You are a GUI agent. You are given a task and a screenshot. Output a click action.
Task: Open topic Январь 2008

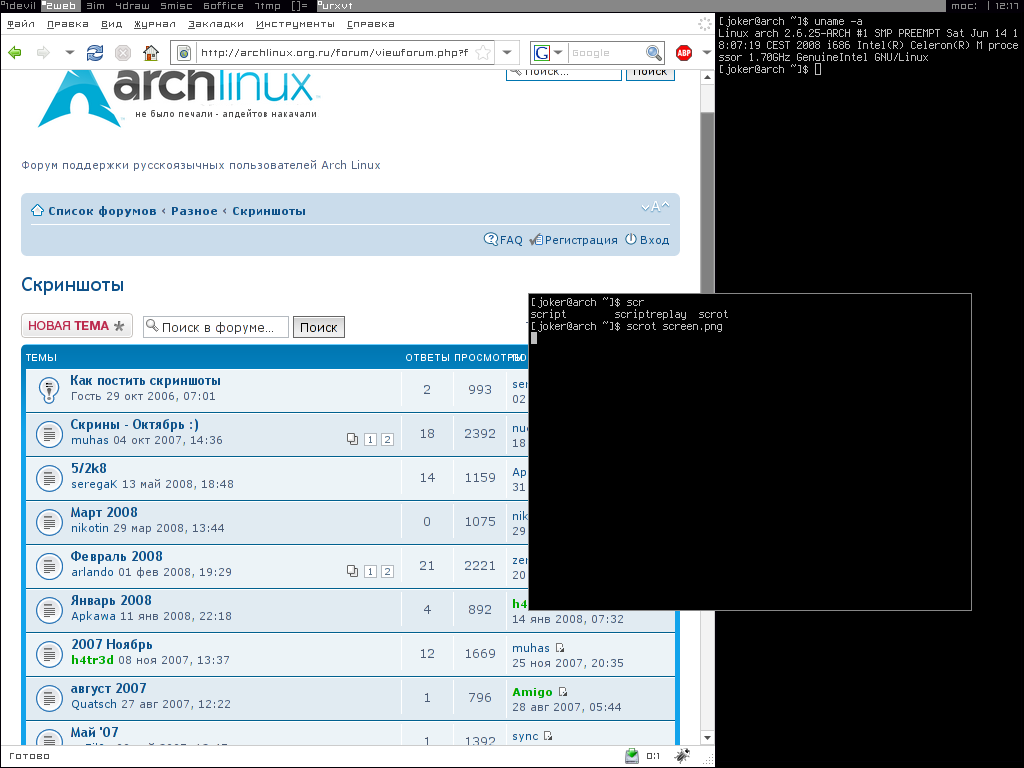[x=111, y=600]
